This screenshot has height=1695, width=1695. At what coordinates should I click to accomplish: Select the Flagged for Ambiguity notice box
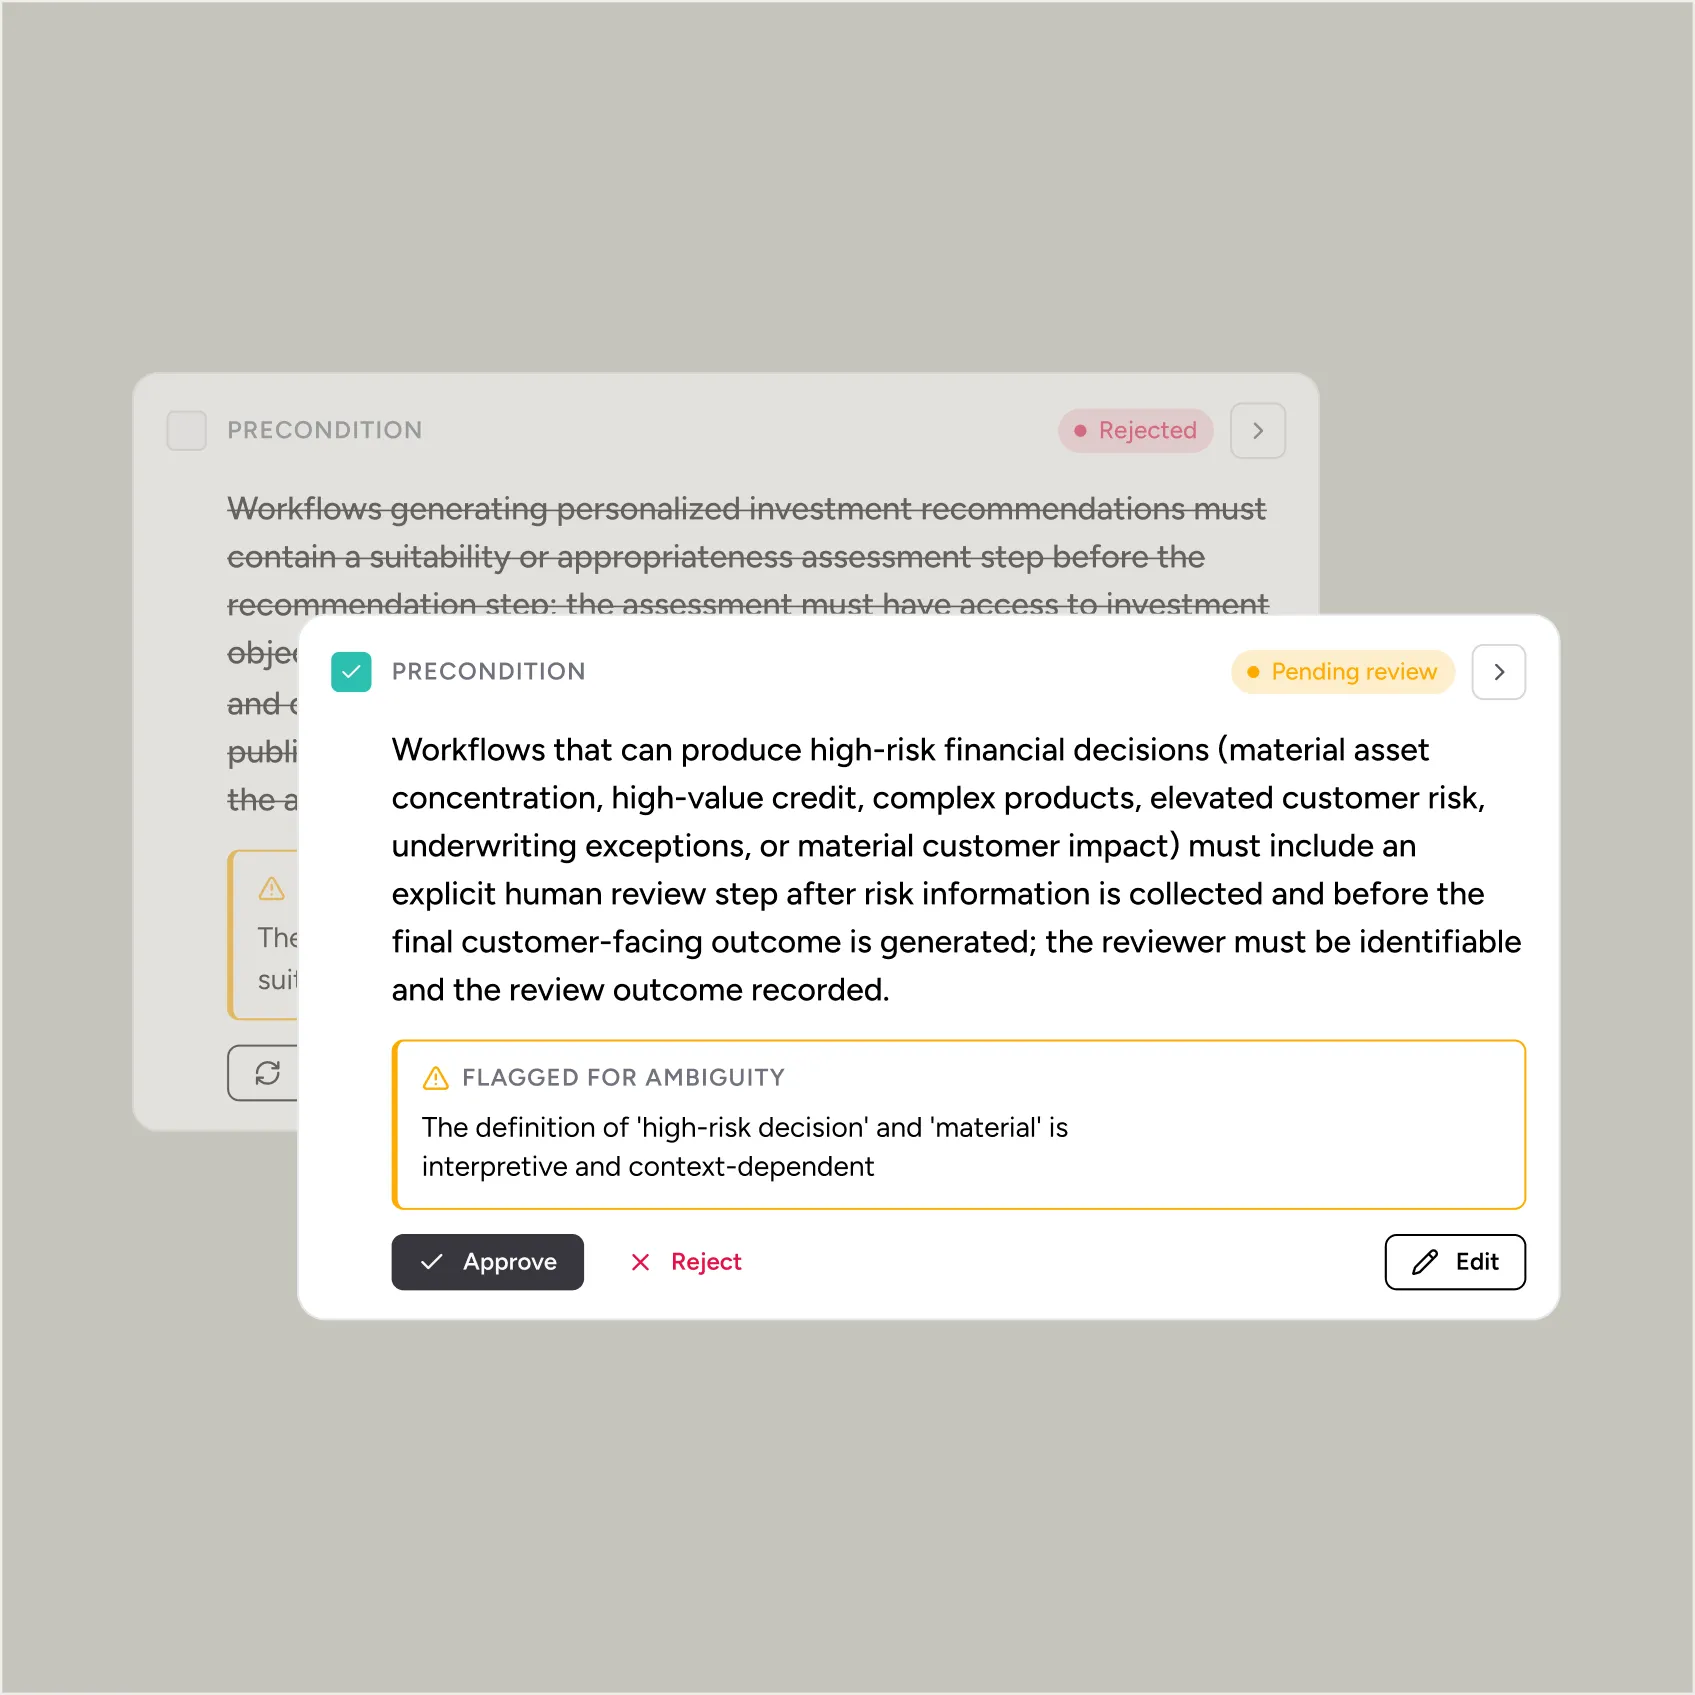point(959,1125)
